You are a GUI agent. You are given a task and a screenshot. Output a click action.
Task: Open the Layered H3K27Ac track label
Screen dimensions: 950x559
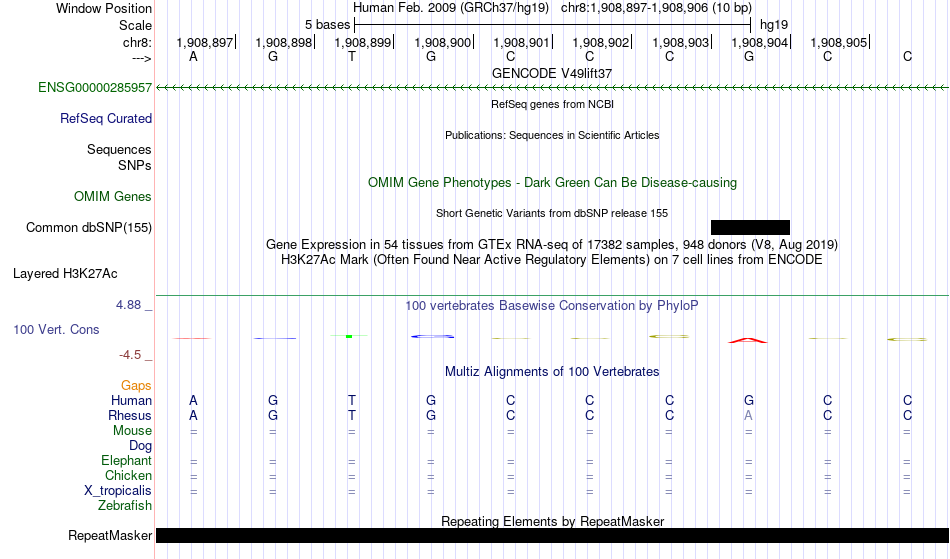click(65, 274)
